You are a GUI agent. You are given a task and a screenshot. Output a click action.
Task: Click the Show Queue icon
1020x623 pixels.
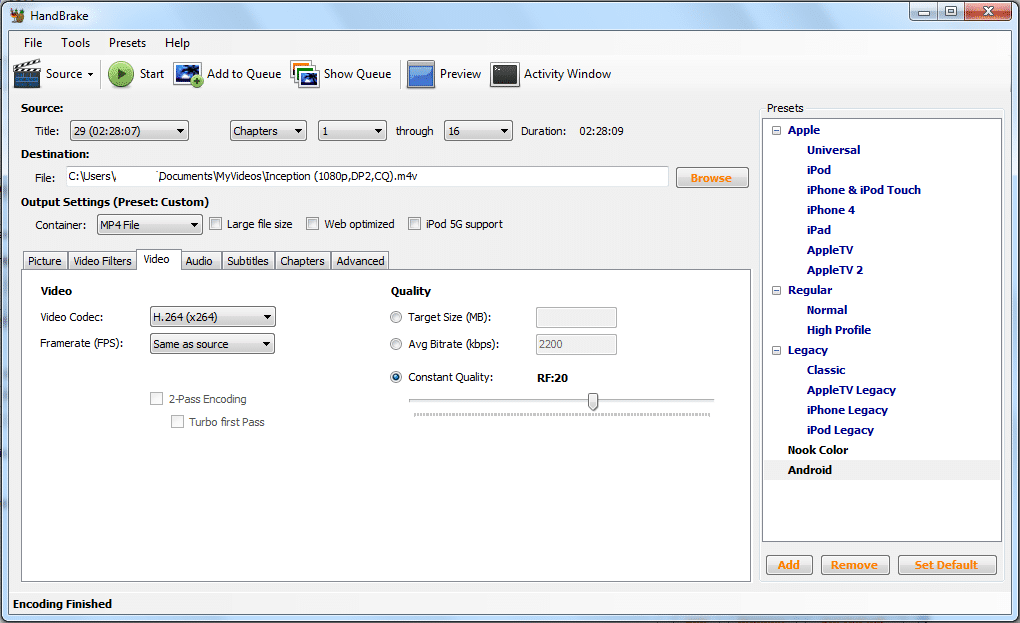tap(304, 74)
